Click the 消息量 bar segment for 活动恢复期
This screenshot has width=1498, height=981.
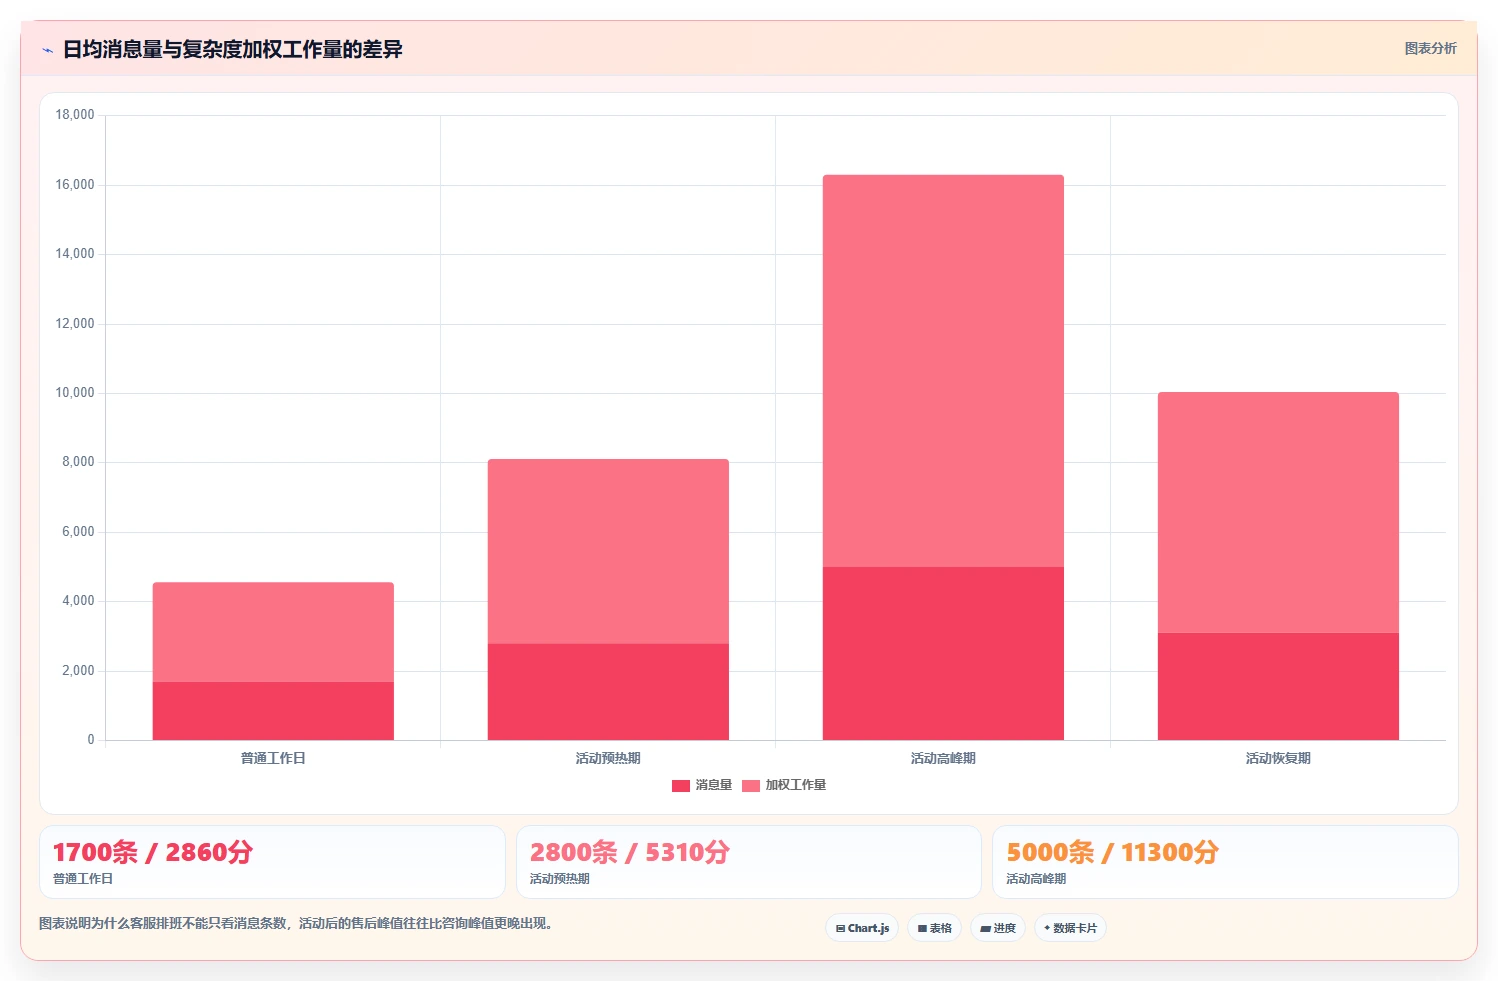tap(1278, 686)
